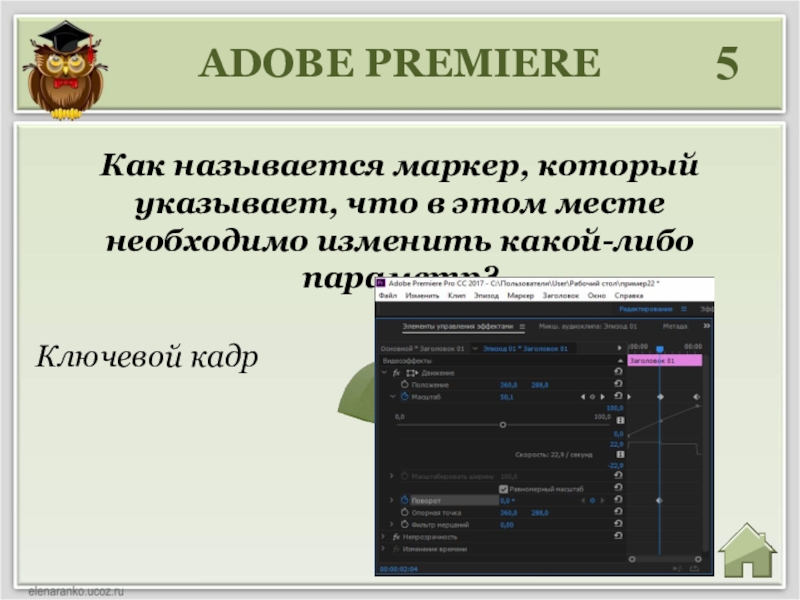
Task: Toggle animation stopwatch for Масштаб
Action: click(x=405, y=396)
